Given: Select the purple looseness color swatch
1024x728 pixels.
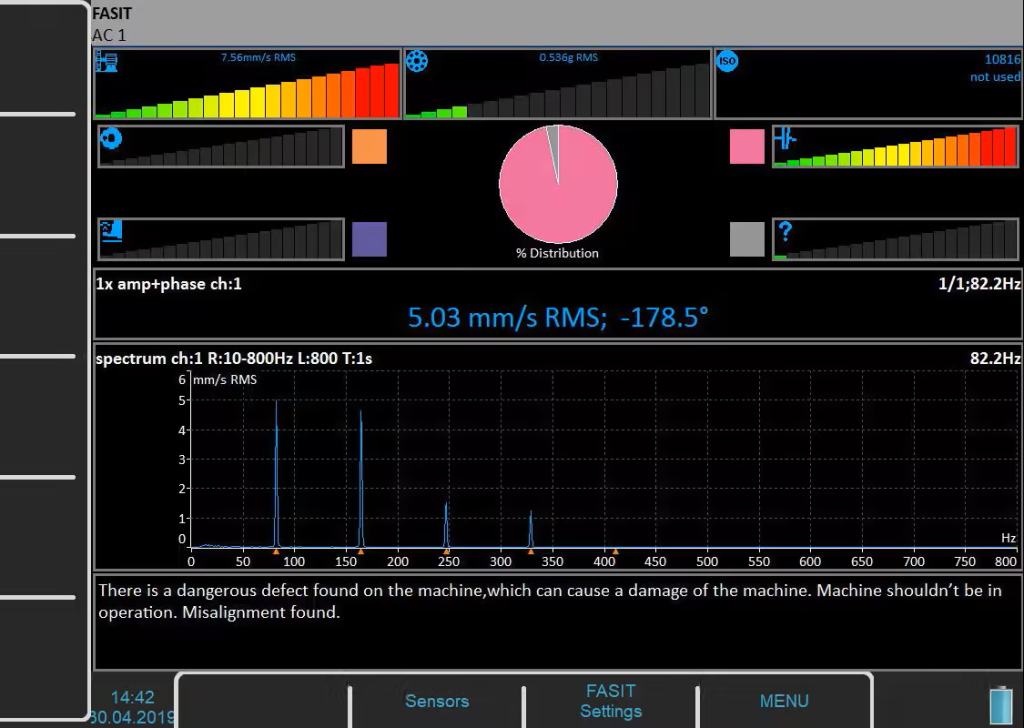Looking at the screenshot, I should (369, 239).
